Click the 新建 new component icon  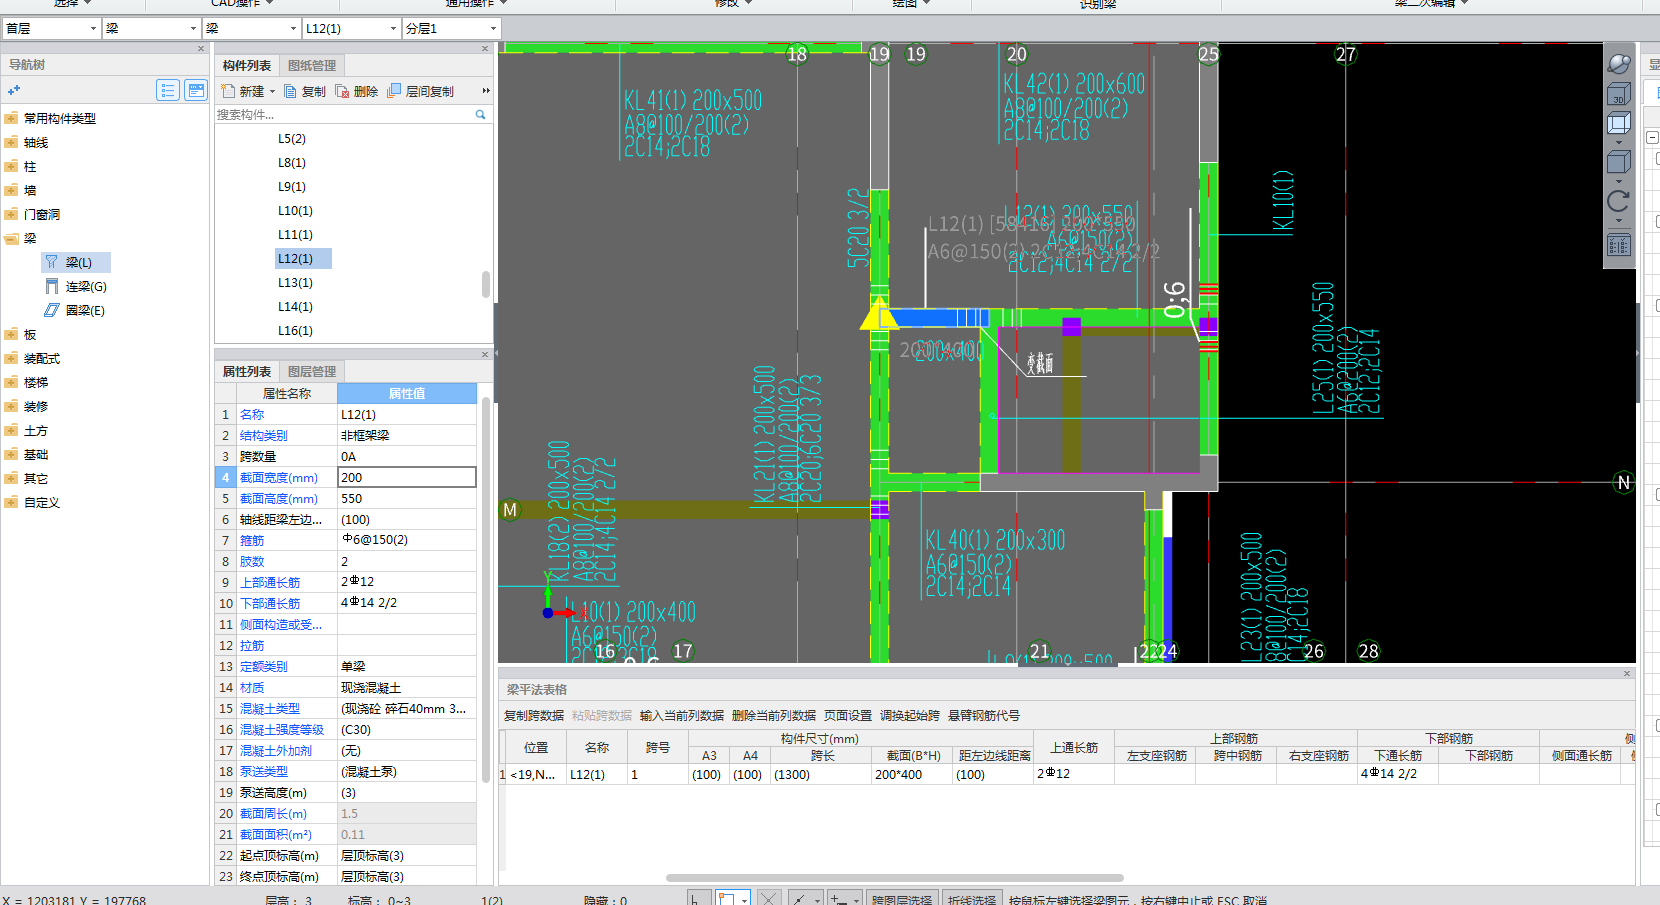[228, 91]
